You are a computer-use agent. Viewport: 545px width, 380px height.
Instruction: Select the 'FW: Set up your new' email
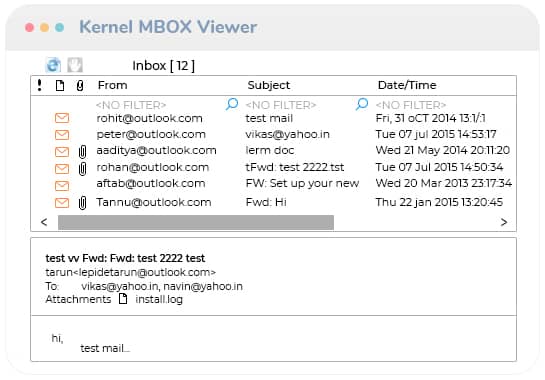273,184
